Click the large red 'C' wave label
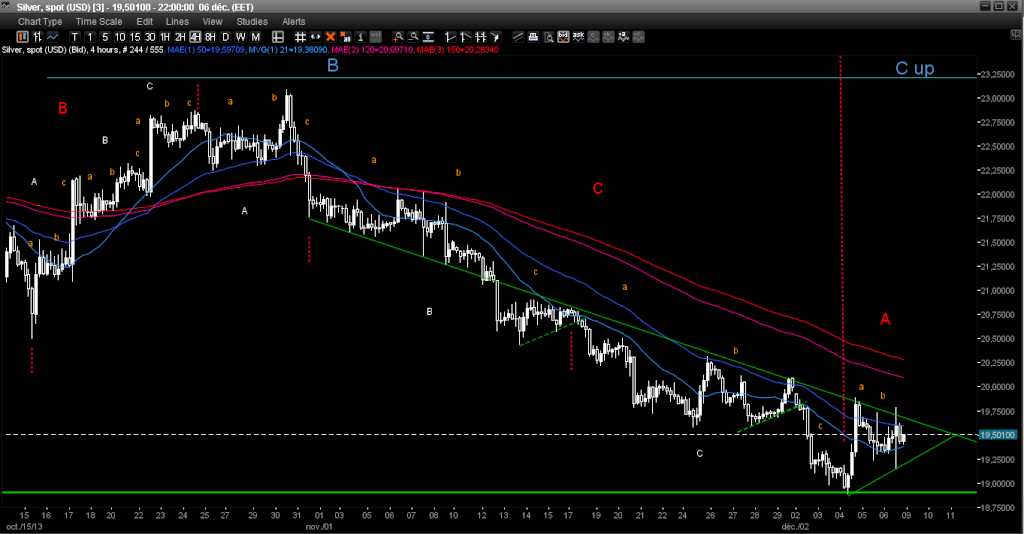Image resolution: width=1024 pixels, height=534 pixels. click(x=598, y=189)
